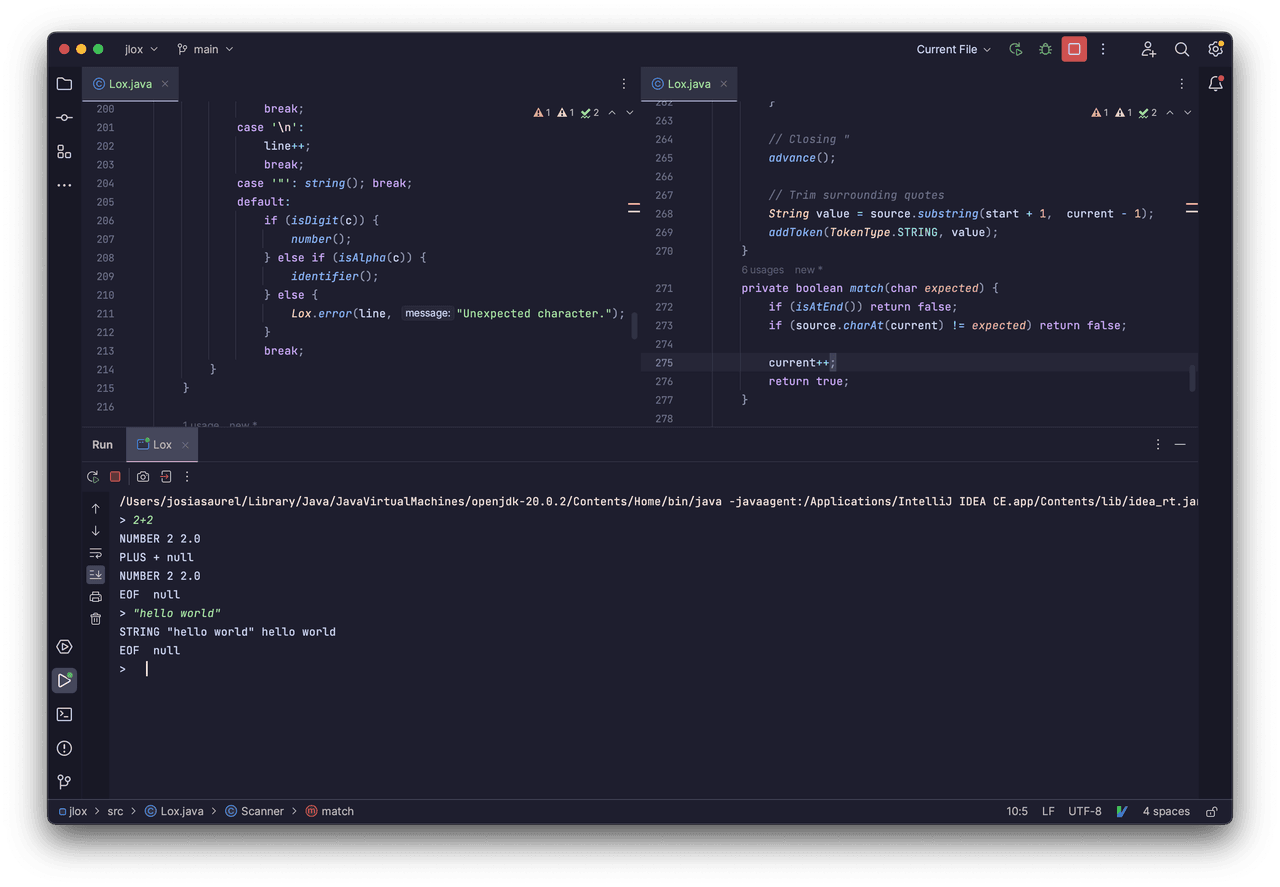Click the right editor's vertical scrollbar thumb
This screenshot has height=887, width=1280.
pyautogui.click(x=1191, y=379)
